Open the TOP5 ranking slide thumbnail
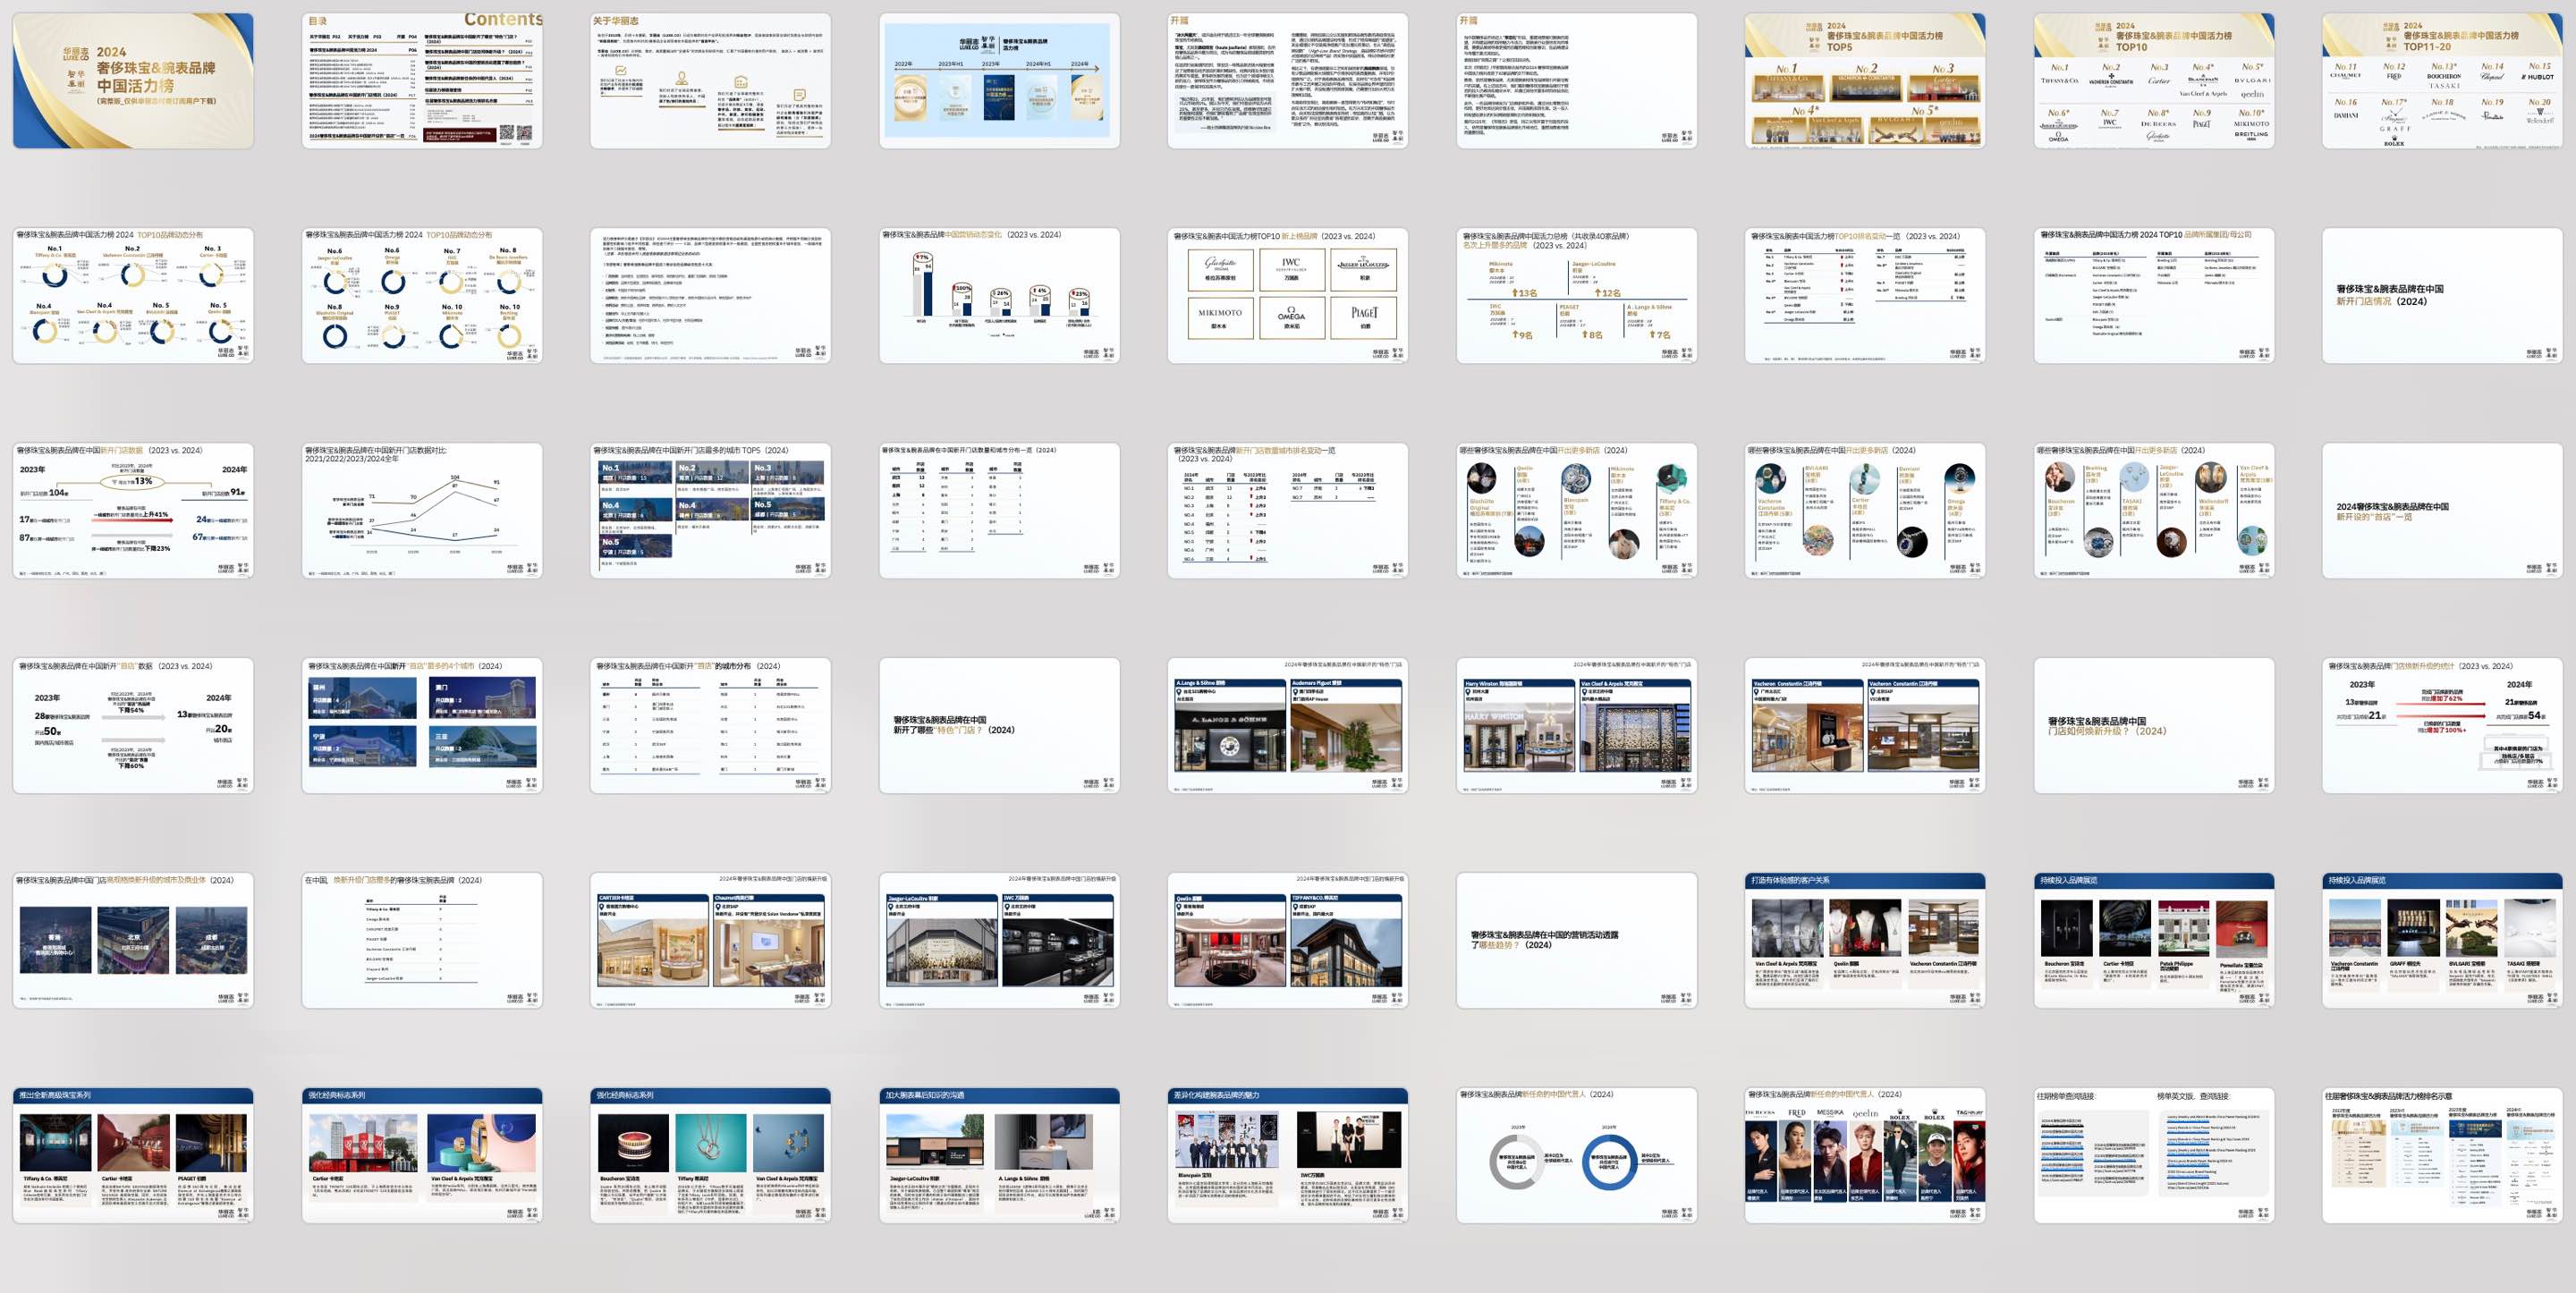 (1865, 80)
